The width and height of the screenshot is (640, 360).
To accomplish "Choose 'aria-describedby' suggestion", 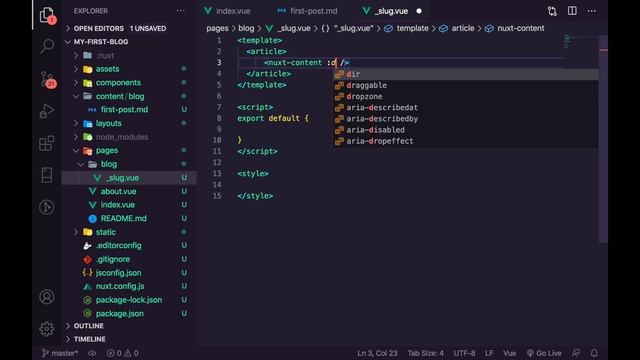I will (466, 119).
